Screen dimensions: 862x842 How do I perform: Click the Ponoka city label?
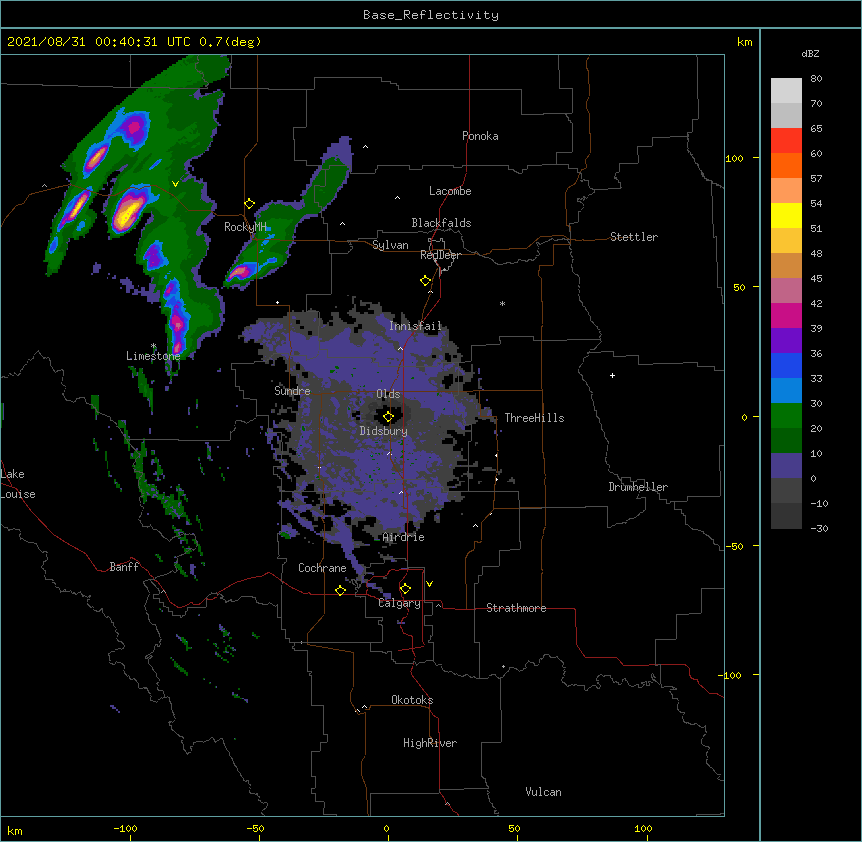(480, 136)
